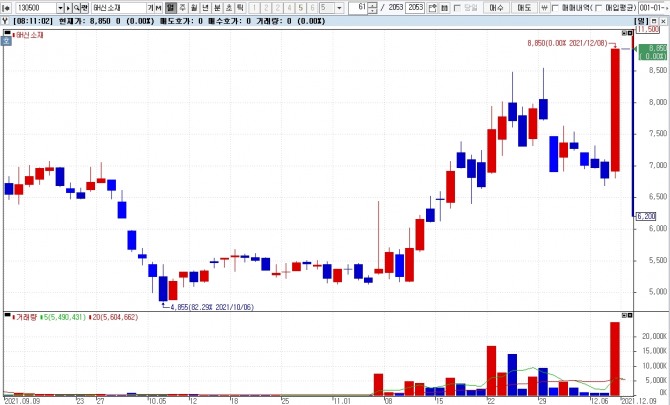This screenshot has width=670, height=405.
Task: Click the magnifier stock search icon
Action: point(75,7)
